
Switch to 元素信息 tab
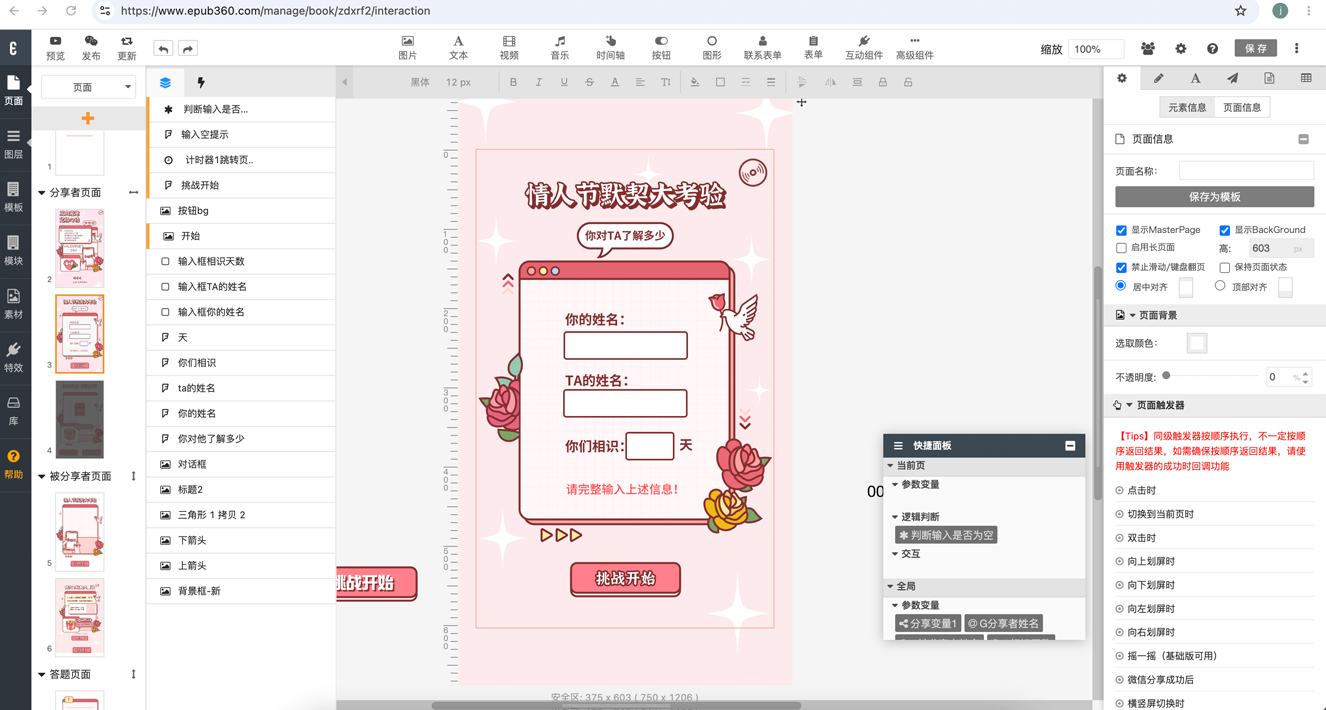tap(1187, 107)
